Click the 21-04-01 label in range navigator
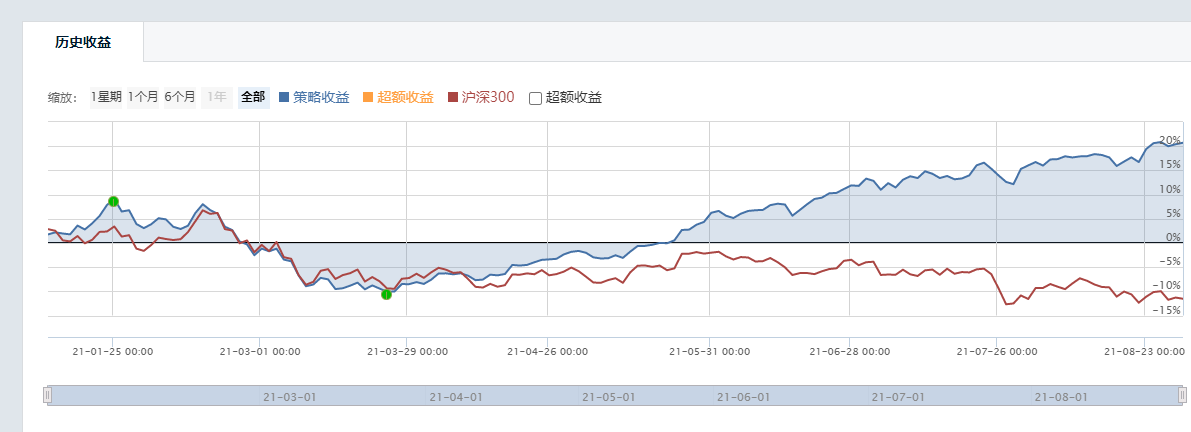 (x=456, y=397)
